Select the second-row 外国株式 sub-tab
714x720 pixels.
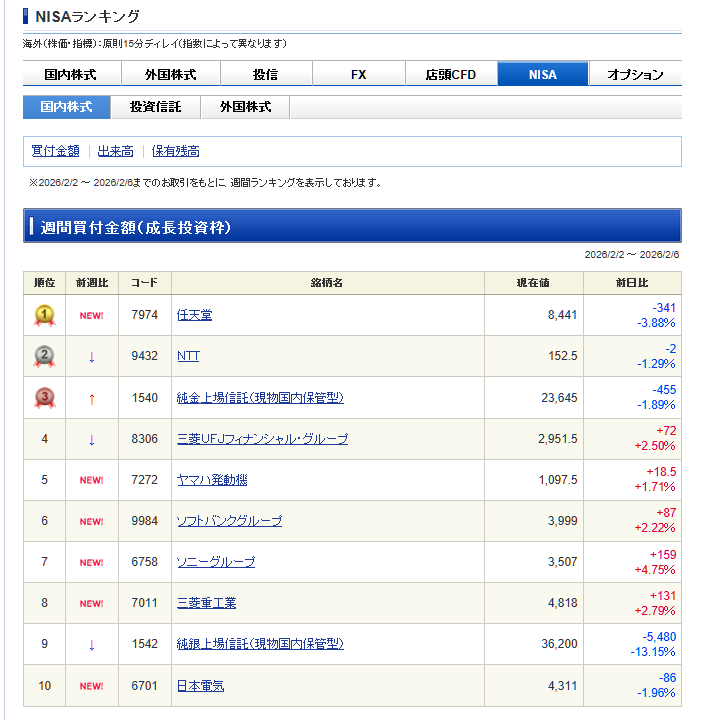click(245, 107)
